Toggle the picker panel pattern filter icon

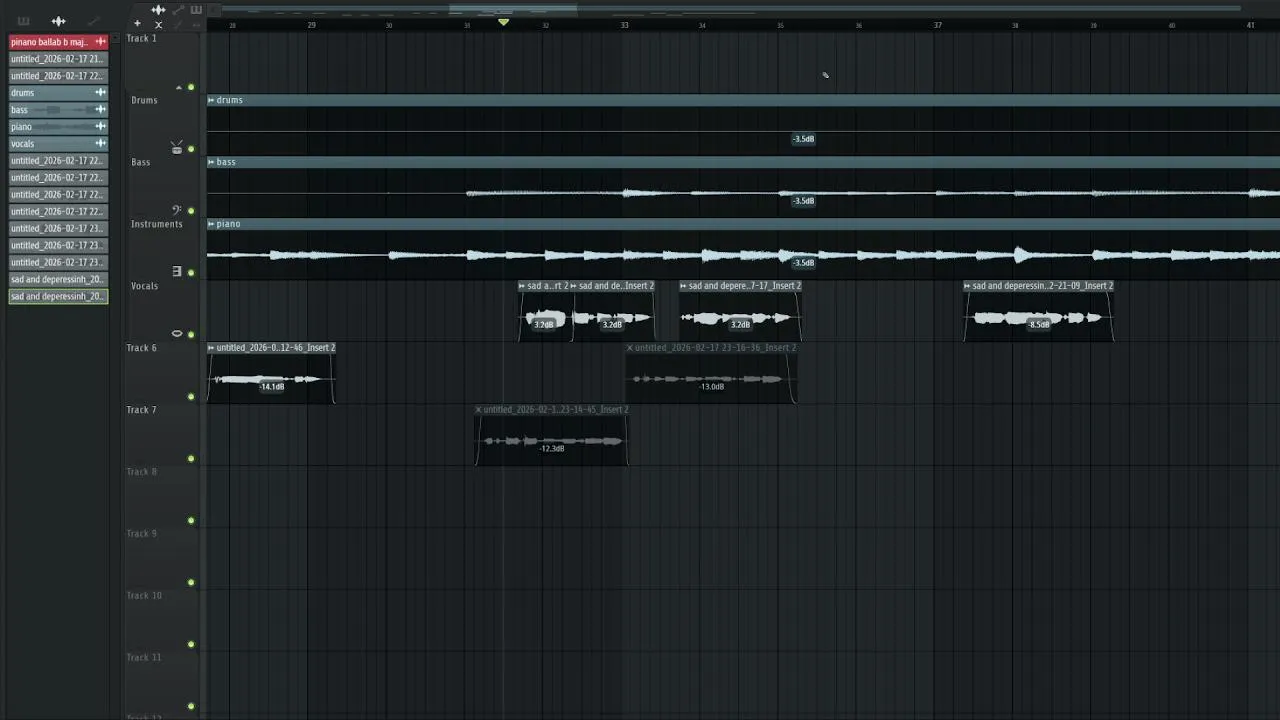pyautogui.click(x=23, y=21)
